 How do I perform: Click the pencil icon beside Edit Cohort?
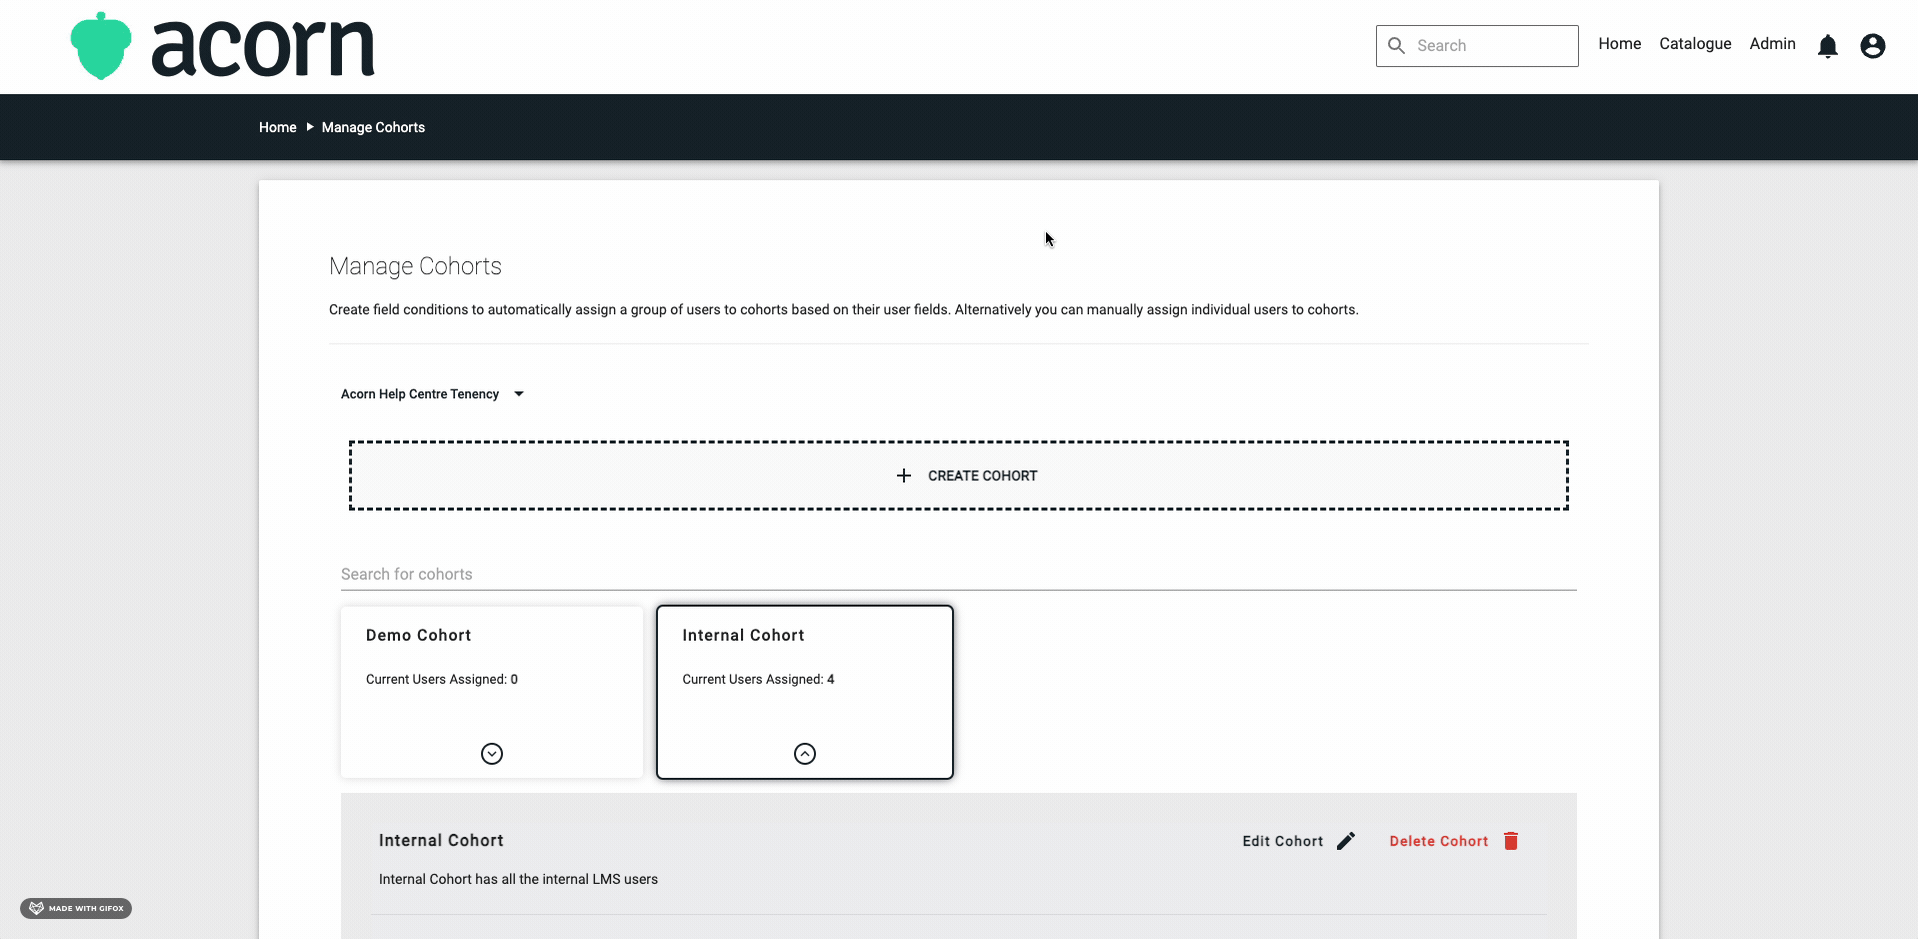(1346, 841)
